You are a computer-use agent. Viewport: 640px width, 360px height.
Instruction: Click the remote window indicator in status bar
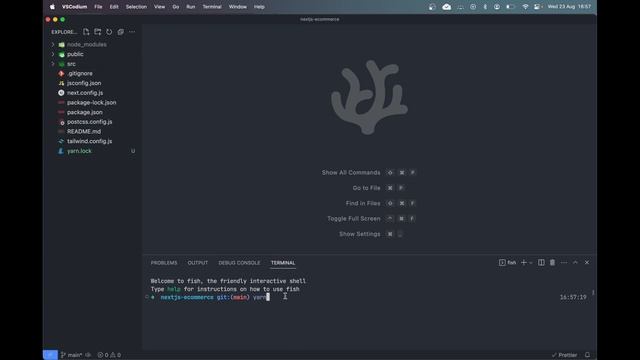tap(50, 355)
